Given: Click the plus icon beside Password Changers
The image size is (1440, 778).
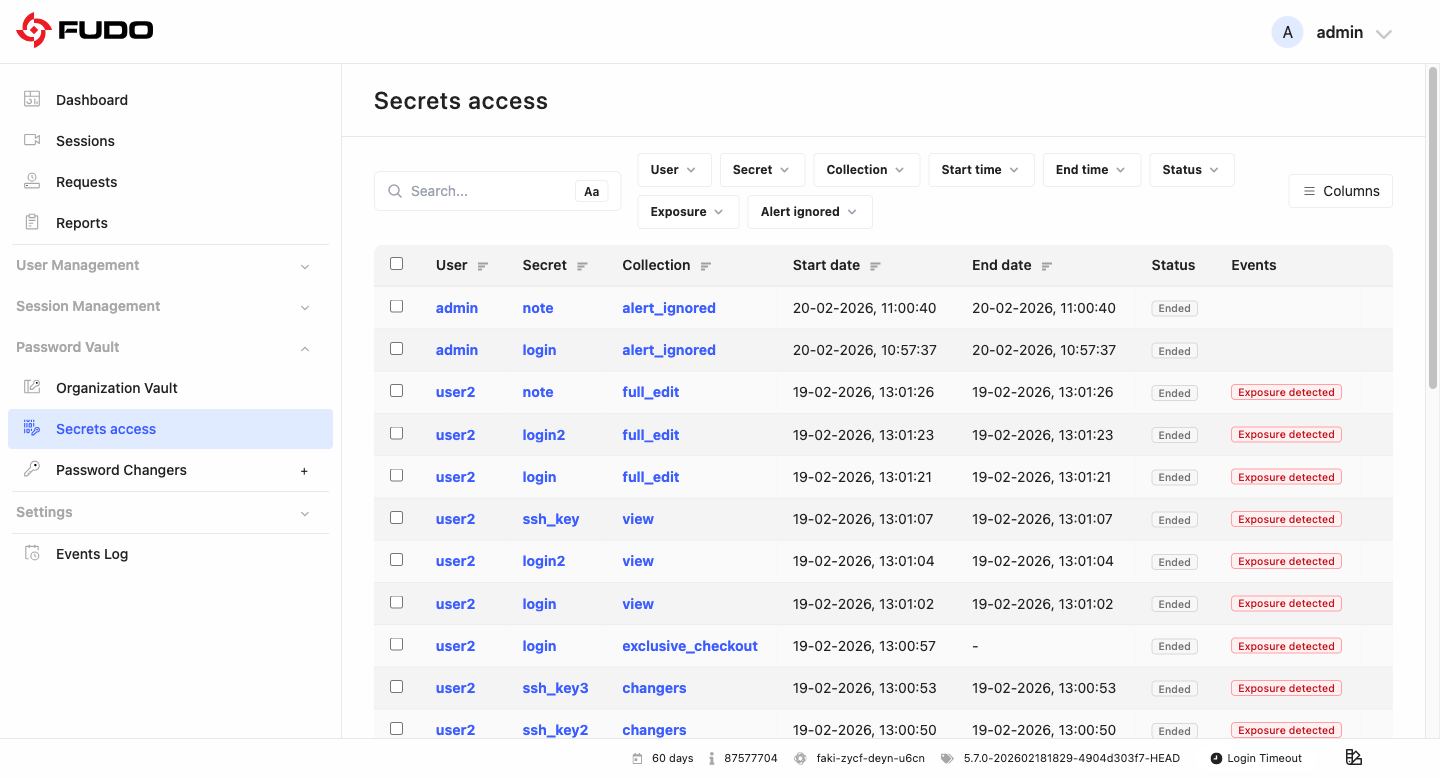Looking at the screenshot, I should [305, 470].
